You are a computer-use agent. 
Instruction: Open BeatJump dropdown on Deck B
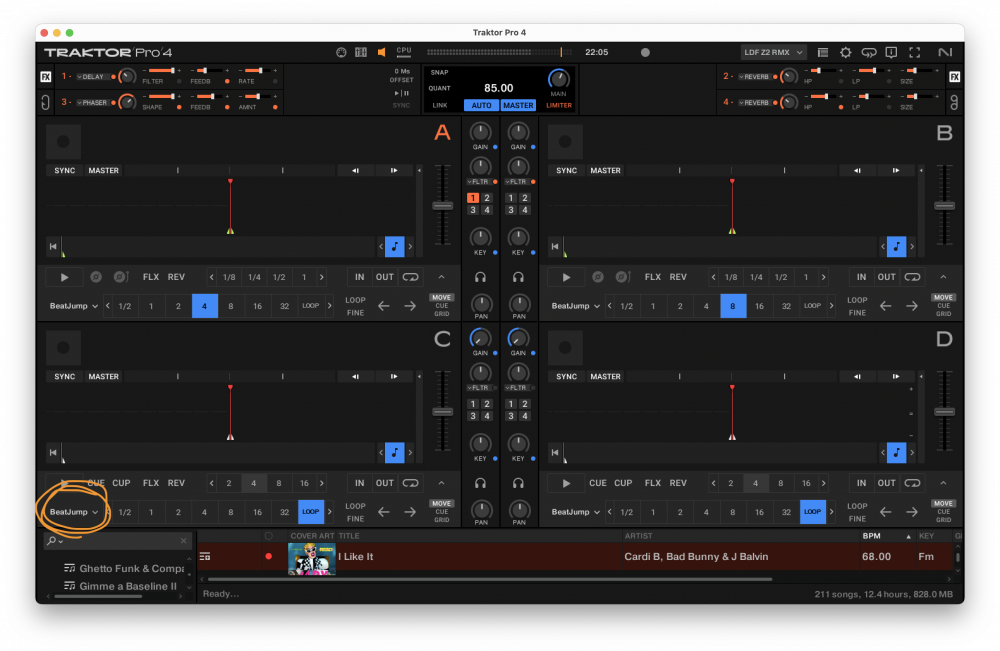[x=576, y=306]
